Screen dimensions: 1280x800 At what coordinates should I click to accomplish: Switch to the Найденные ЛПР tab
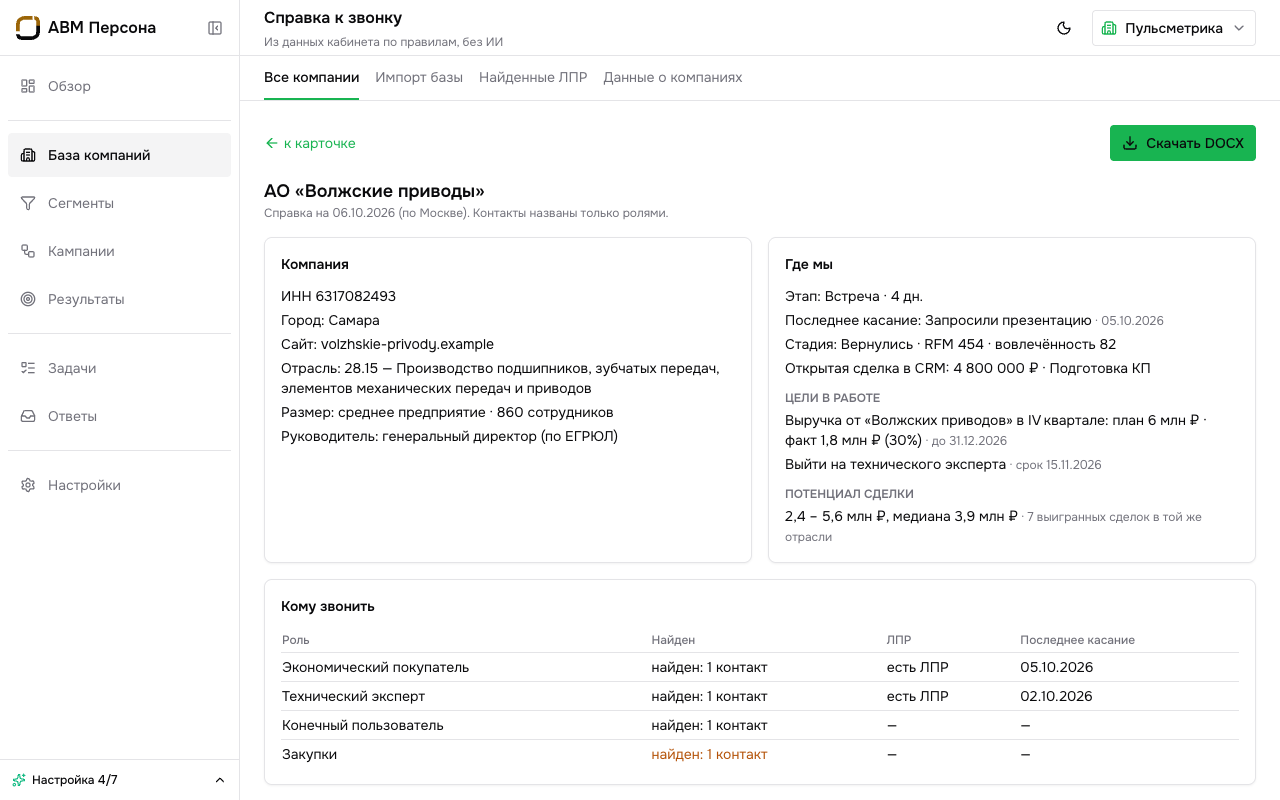click(533, 78)
